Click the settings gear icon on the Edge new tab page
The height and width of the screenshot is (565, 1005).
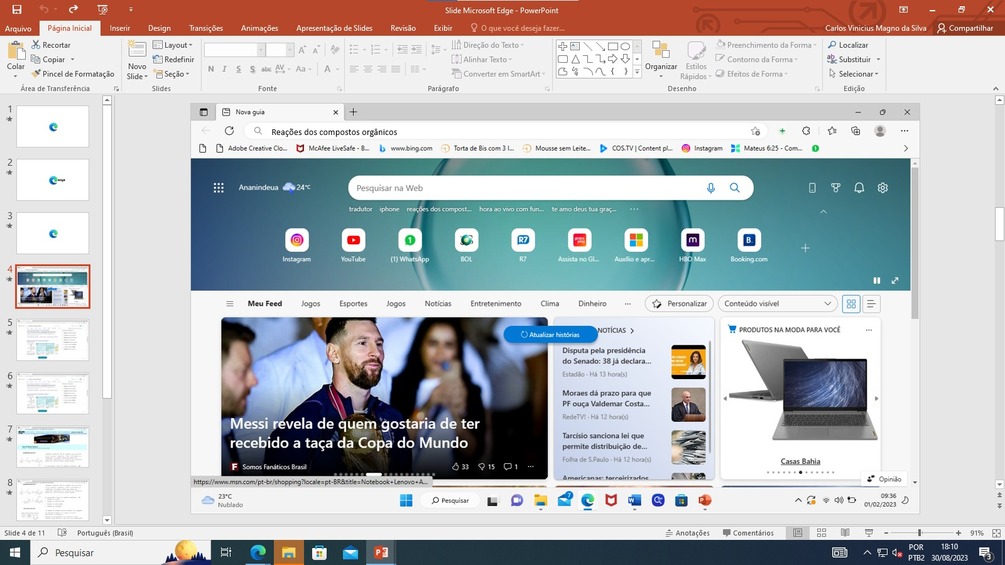[883, 188]
